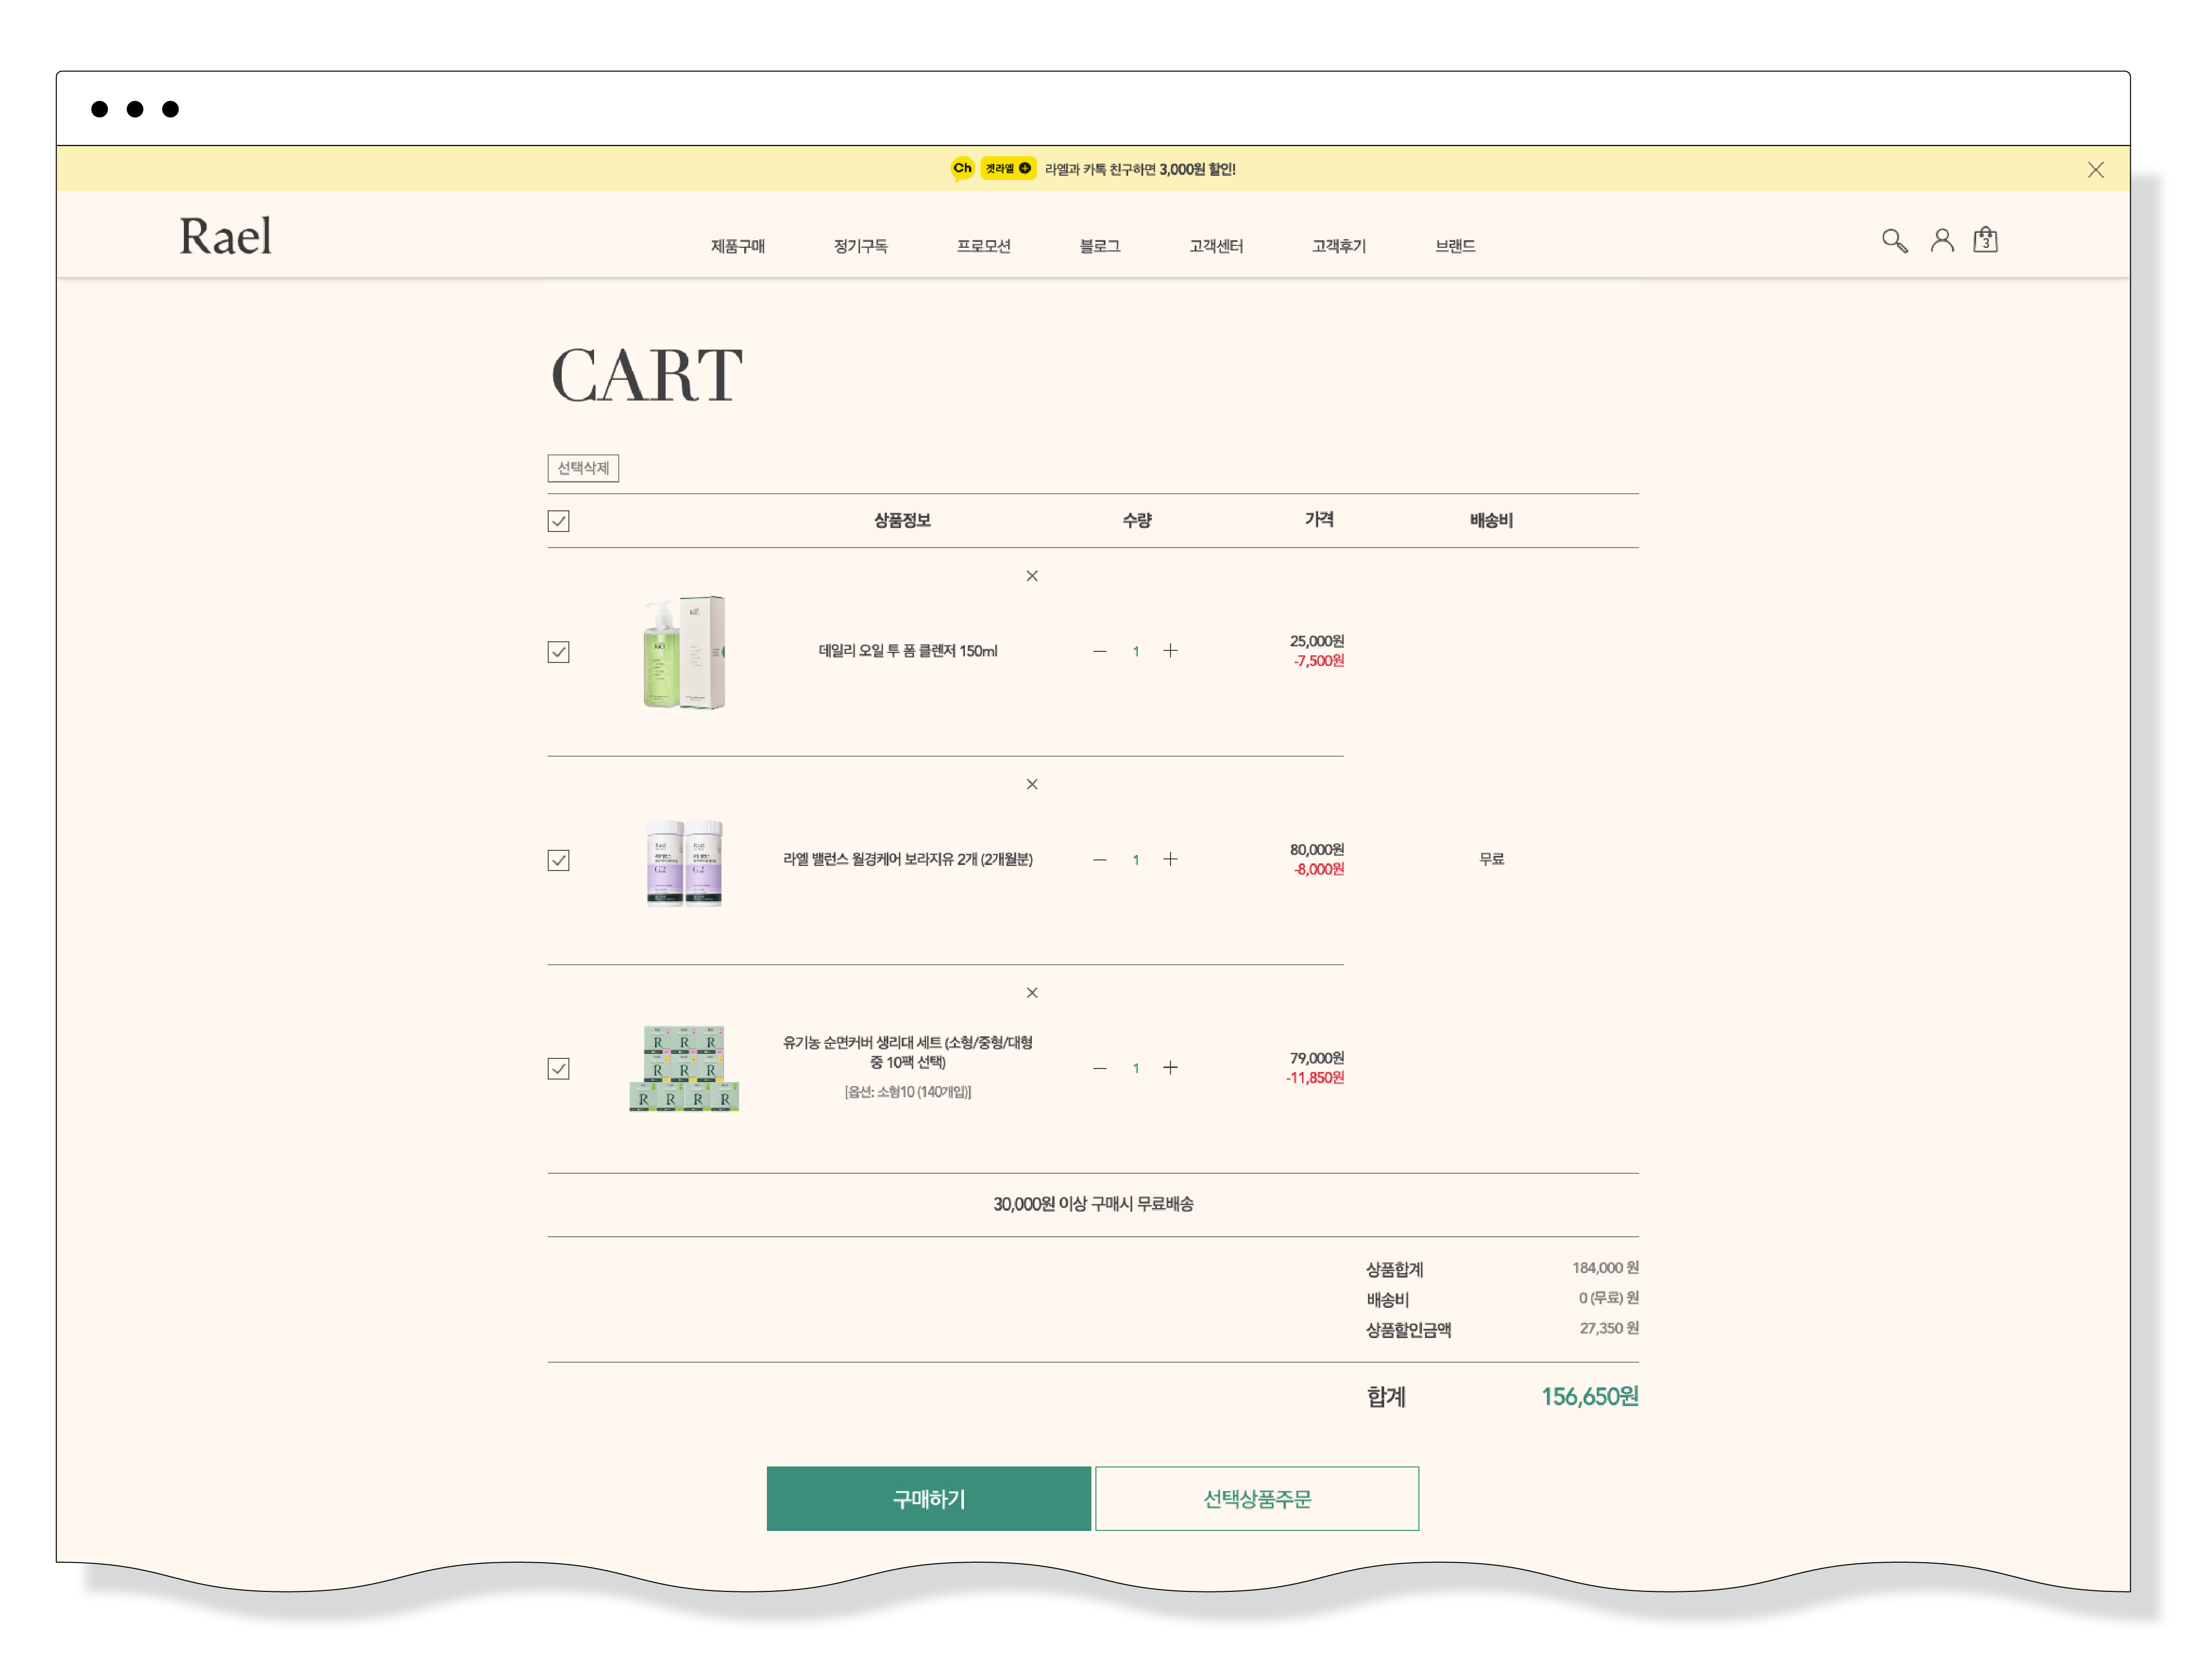Open the shopping bag cart icon
The width and height of the screenshot is (2212, 1673).
click(1985, 240)
